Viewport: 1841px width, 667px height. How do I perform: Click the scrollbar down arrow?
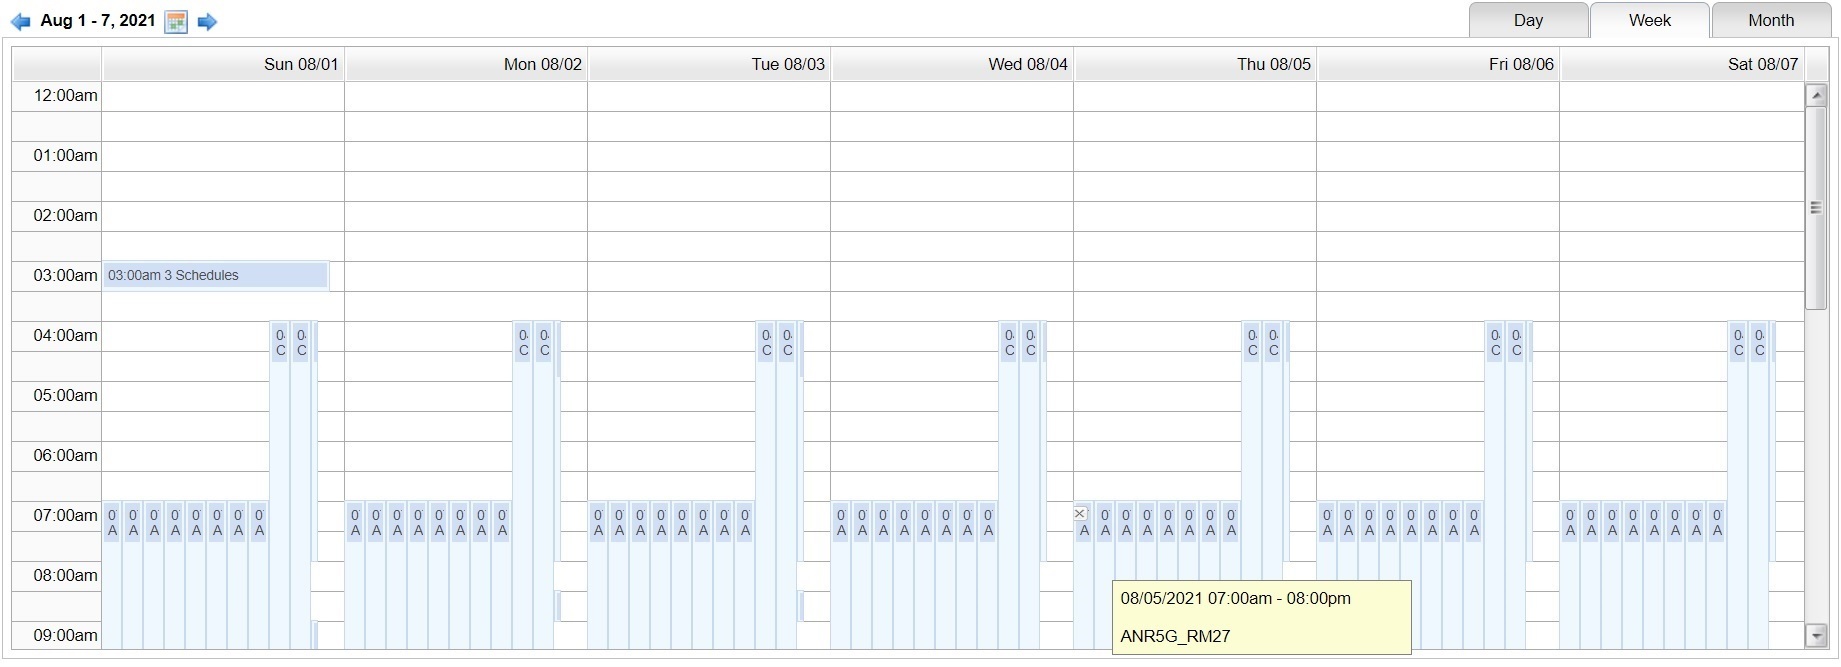coord(1816,635)
